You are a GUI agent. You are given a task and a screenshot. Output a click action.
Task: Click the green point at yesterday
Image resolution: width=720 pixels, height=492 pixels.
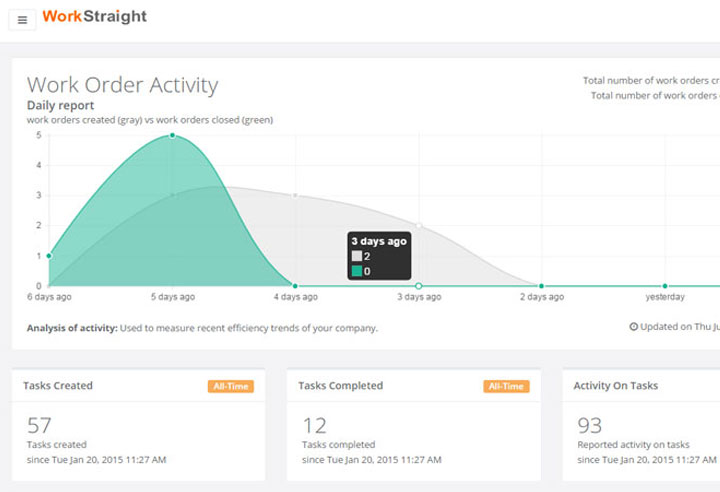pos(665,286)
